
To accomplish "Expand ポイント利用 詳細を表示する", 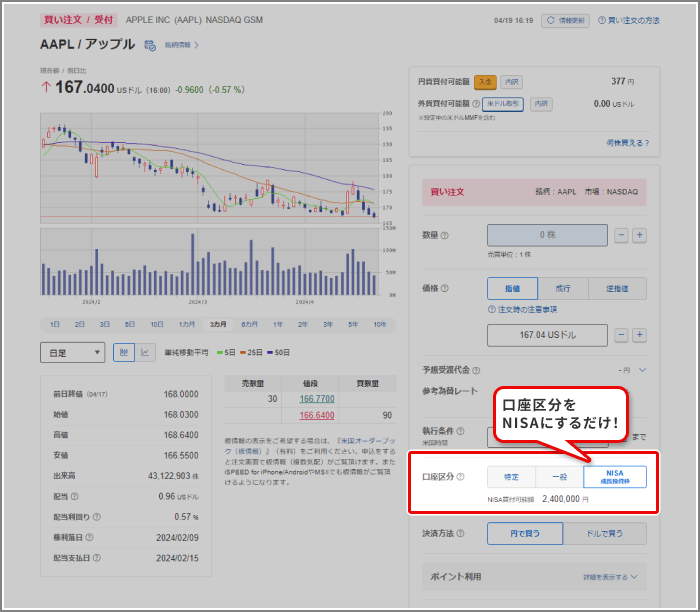I will point(610,577).
